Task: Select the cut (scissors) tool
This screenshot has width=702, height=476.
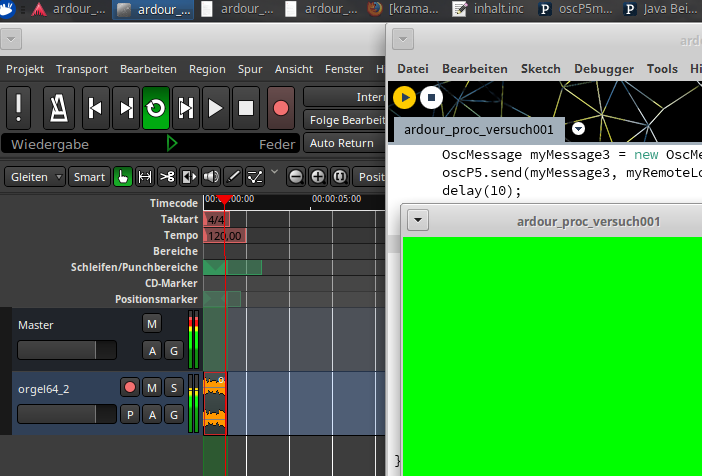Action: pos(167,177)
